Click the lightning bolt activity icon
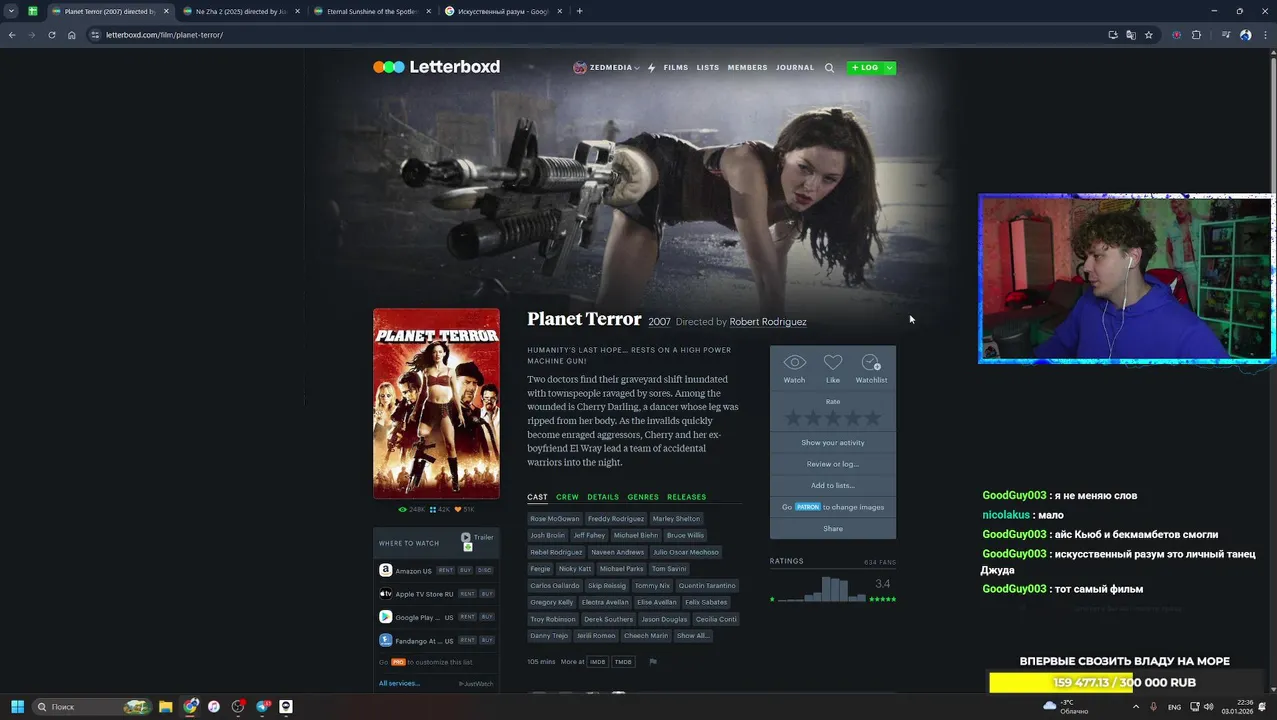The width and height of the screenshot is (1277, 720). point(651,68)
